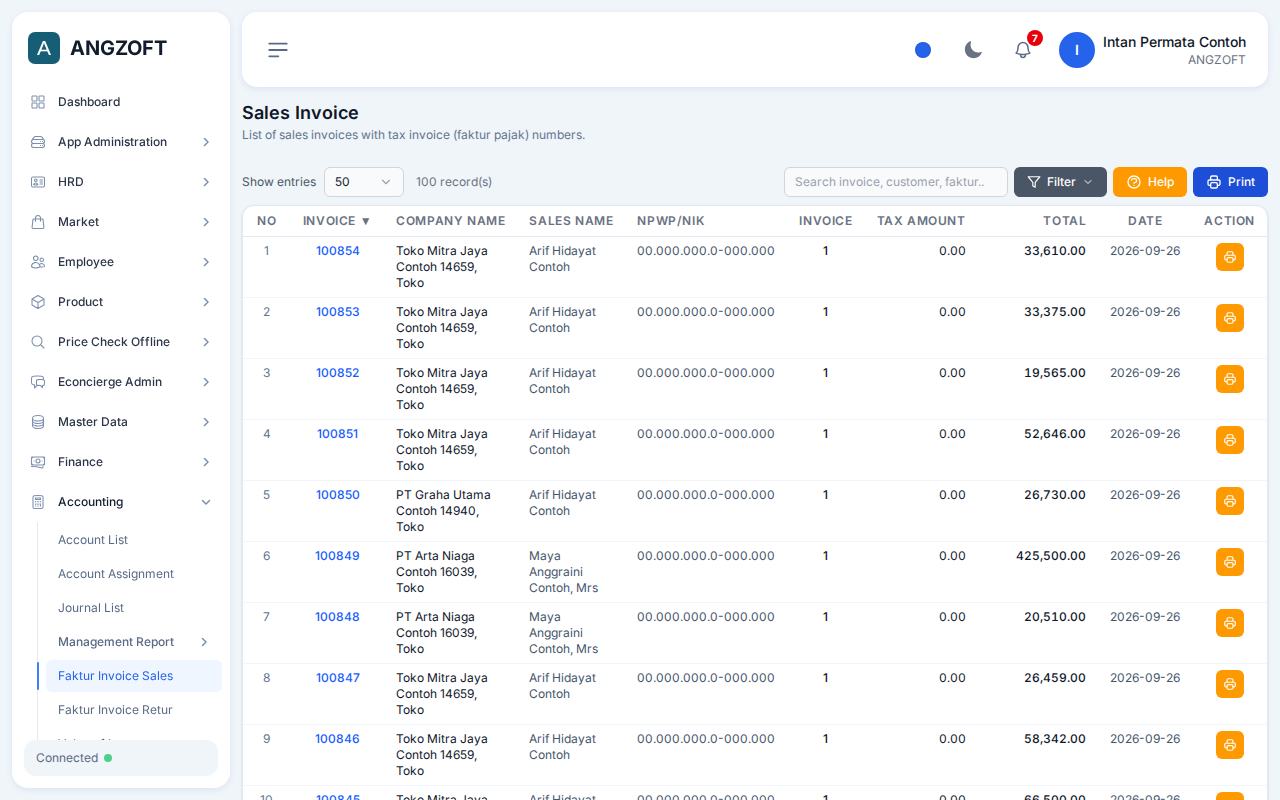The width and height of the screenshot is (1280, 800).
Task: Expand the Product menu
Action: [121, 302]
